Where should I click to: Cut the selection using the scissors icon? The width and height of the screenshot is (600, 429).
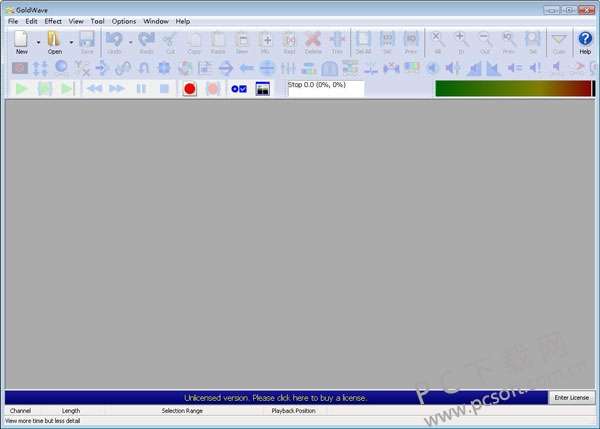pos(170,42)
